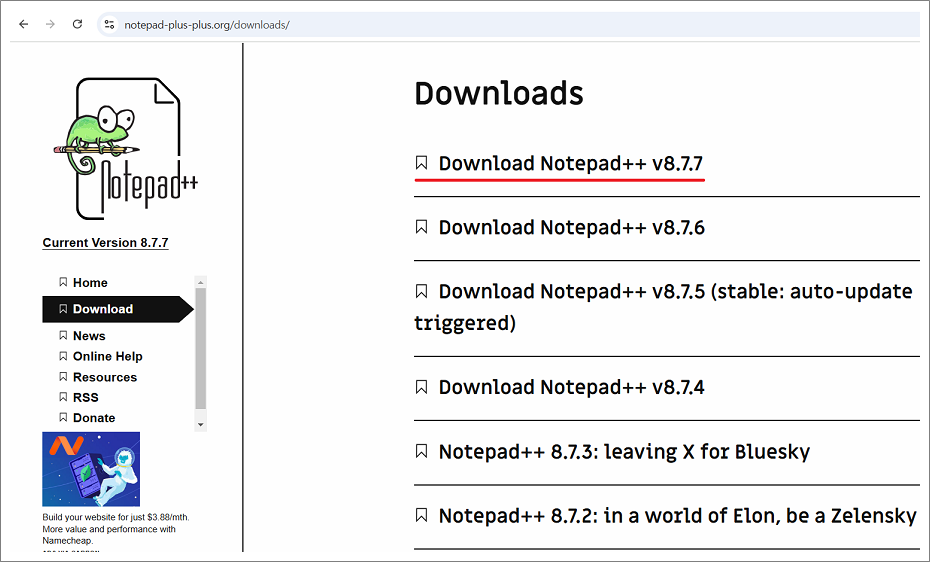Click bookmark icon beside 8.7.2 post
The width and height of the screenshot is (930, 562).
[421, 515]
